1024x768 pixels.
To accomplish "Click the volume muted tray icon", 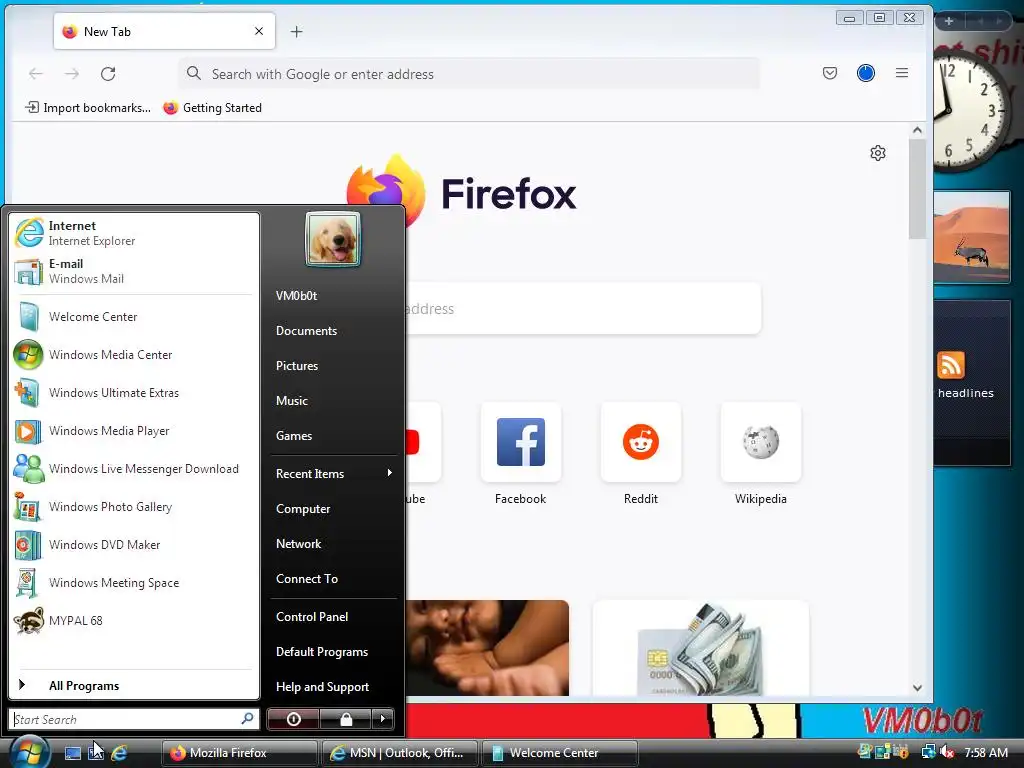I will pyautogui.click(x=947, y=753).
